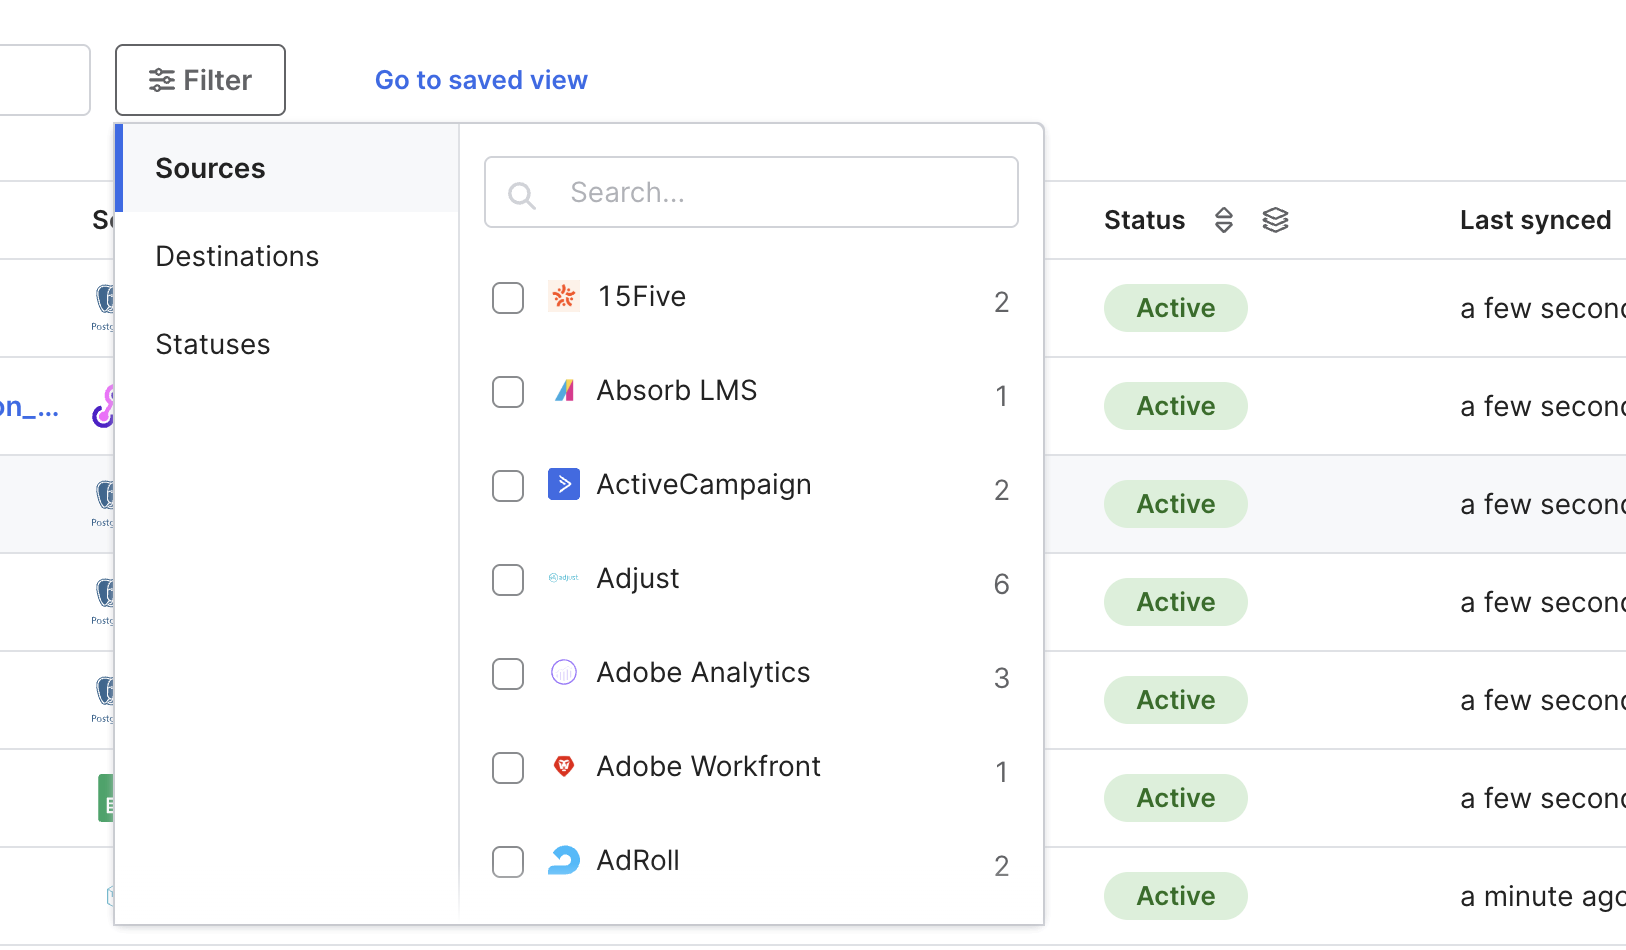Click the Absorb LMS source label
Image resolution: width=1626 pixels, height=950 pixels.
coord(677,390)
